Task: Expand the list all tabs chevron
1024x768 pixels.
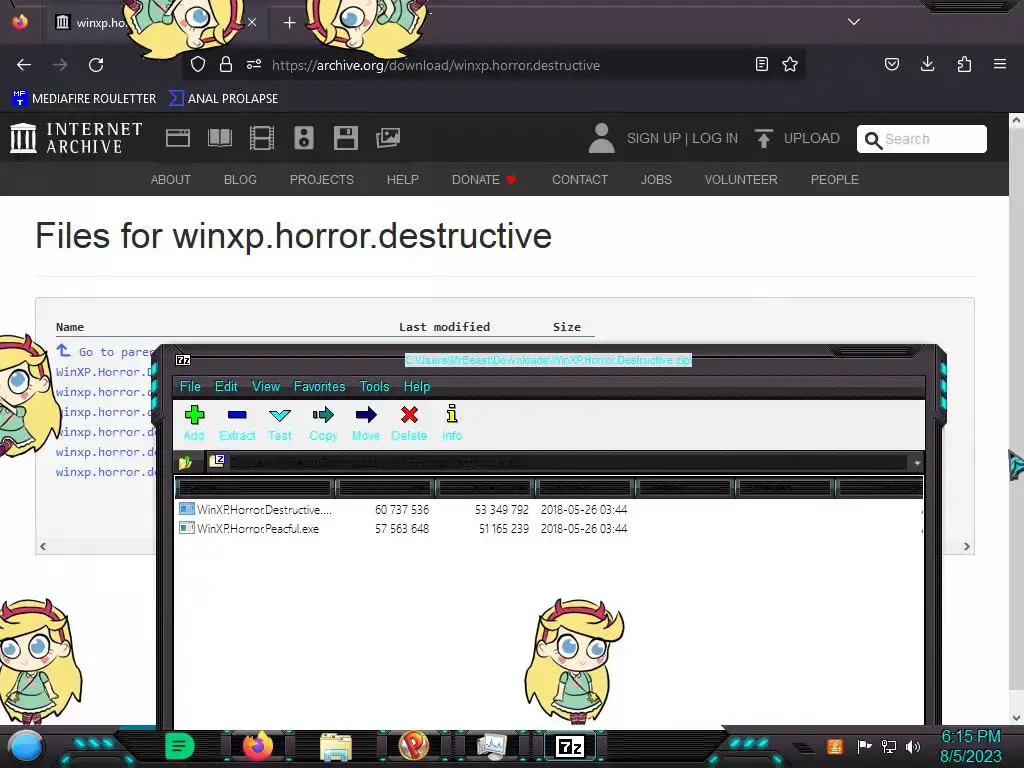Action: click(x=854, y=22)
